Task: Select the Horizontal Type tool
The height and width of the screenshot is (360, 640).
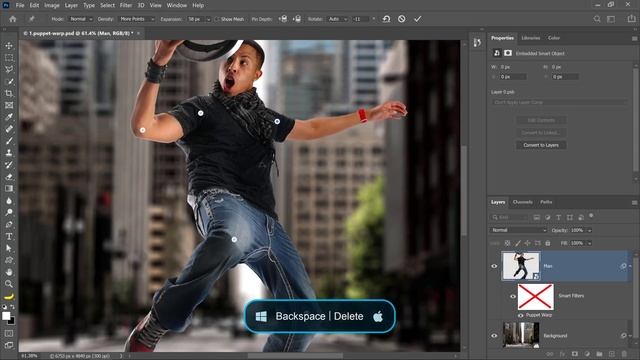Action: (9, 236)
